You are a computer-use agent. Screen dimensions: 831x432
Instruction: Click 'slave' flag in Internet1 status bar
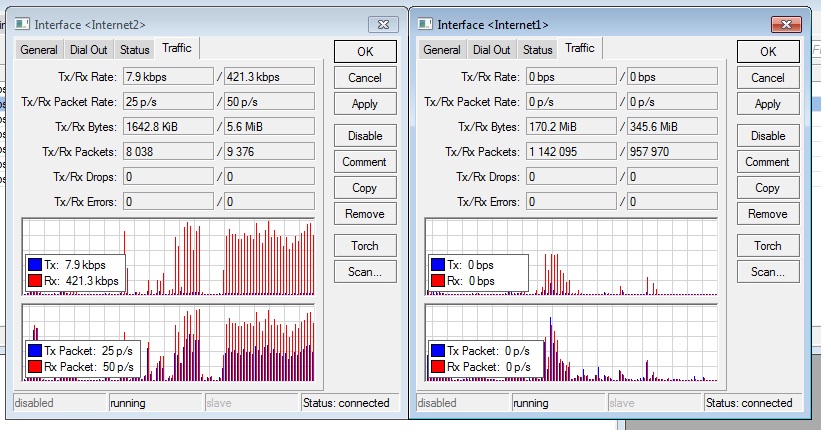622,403
